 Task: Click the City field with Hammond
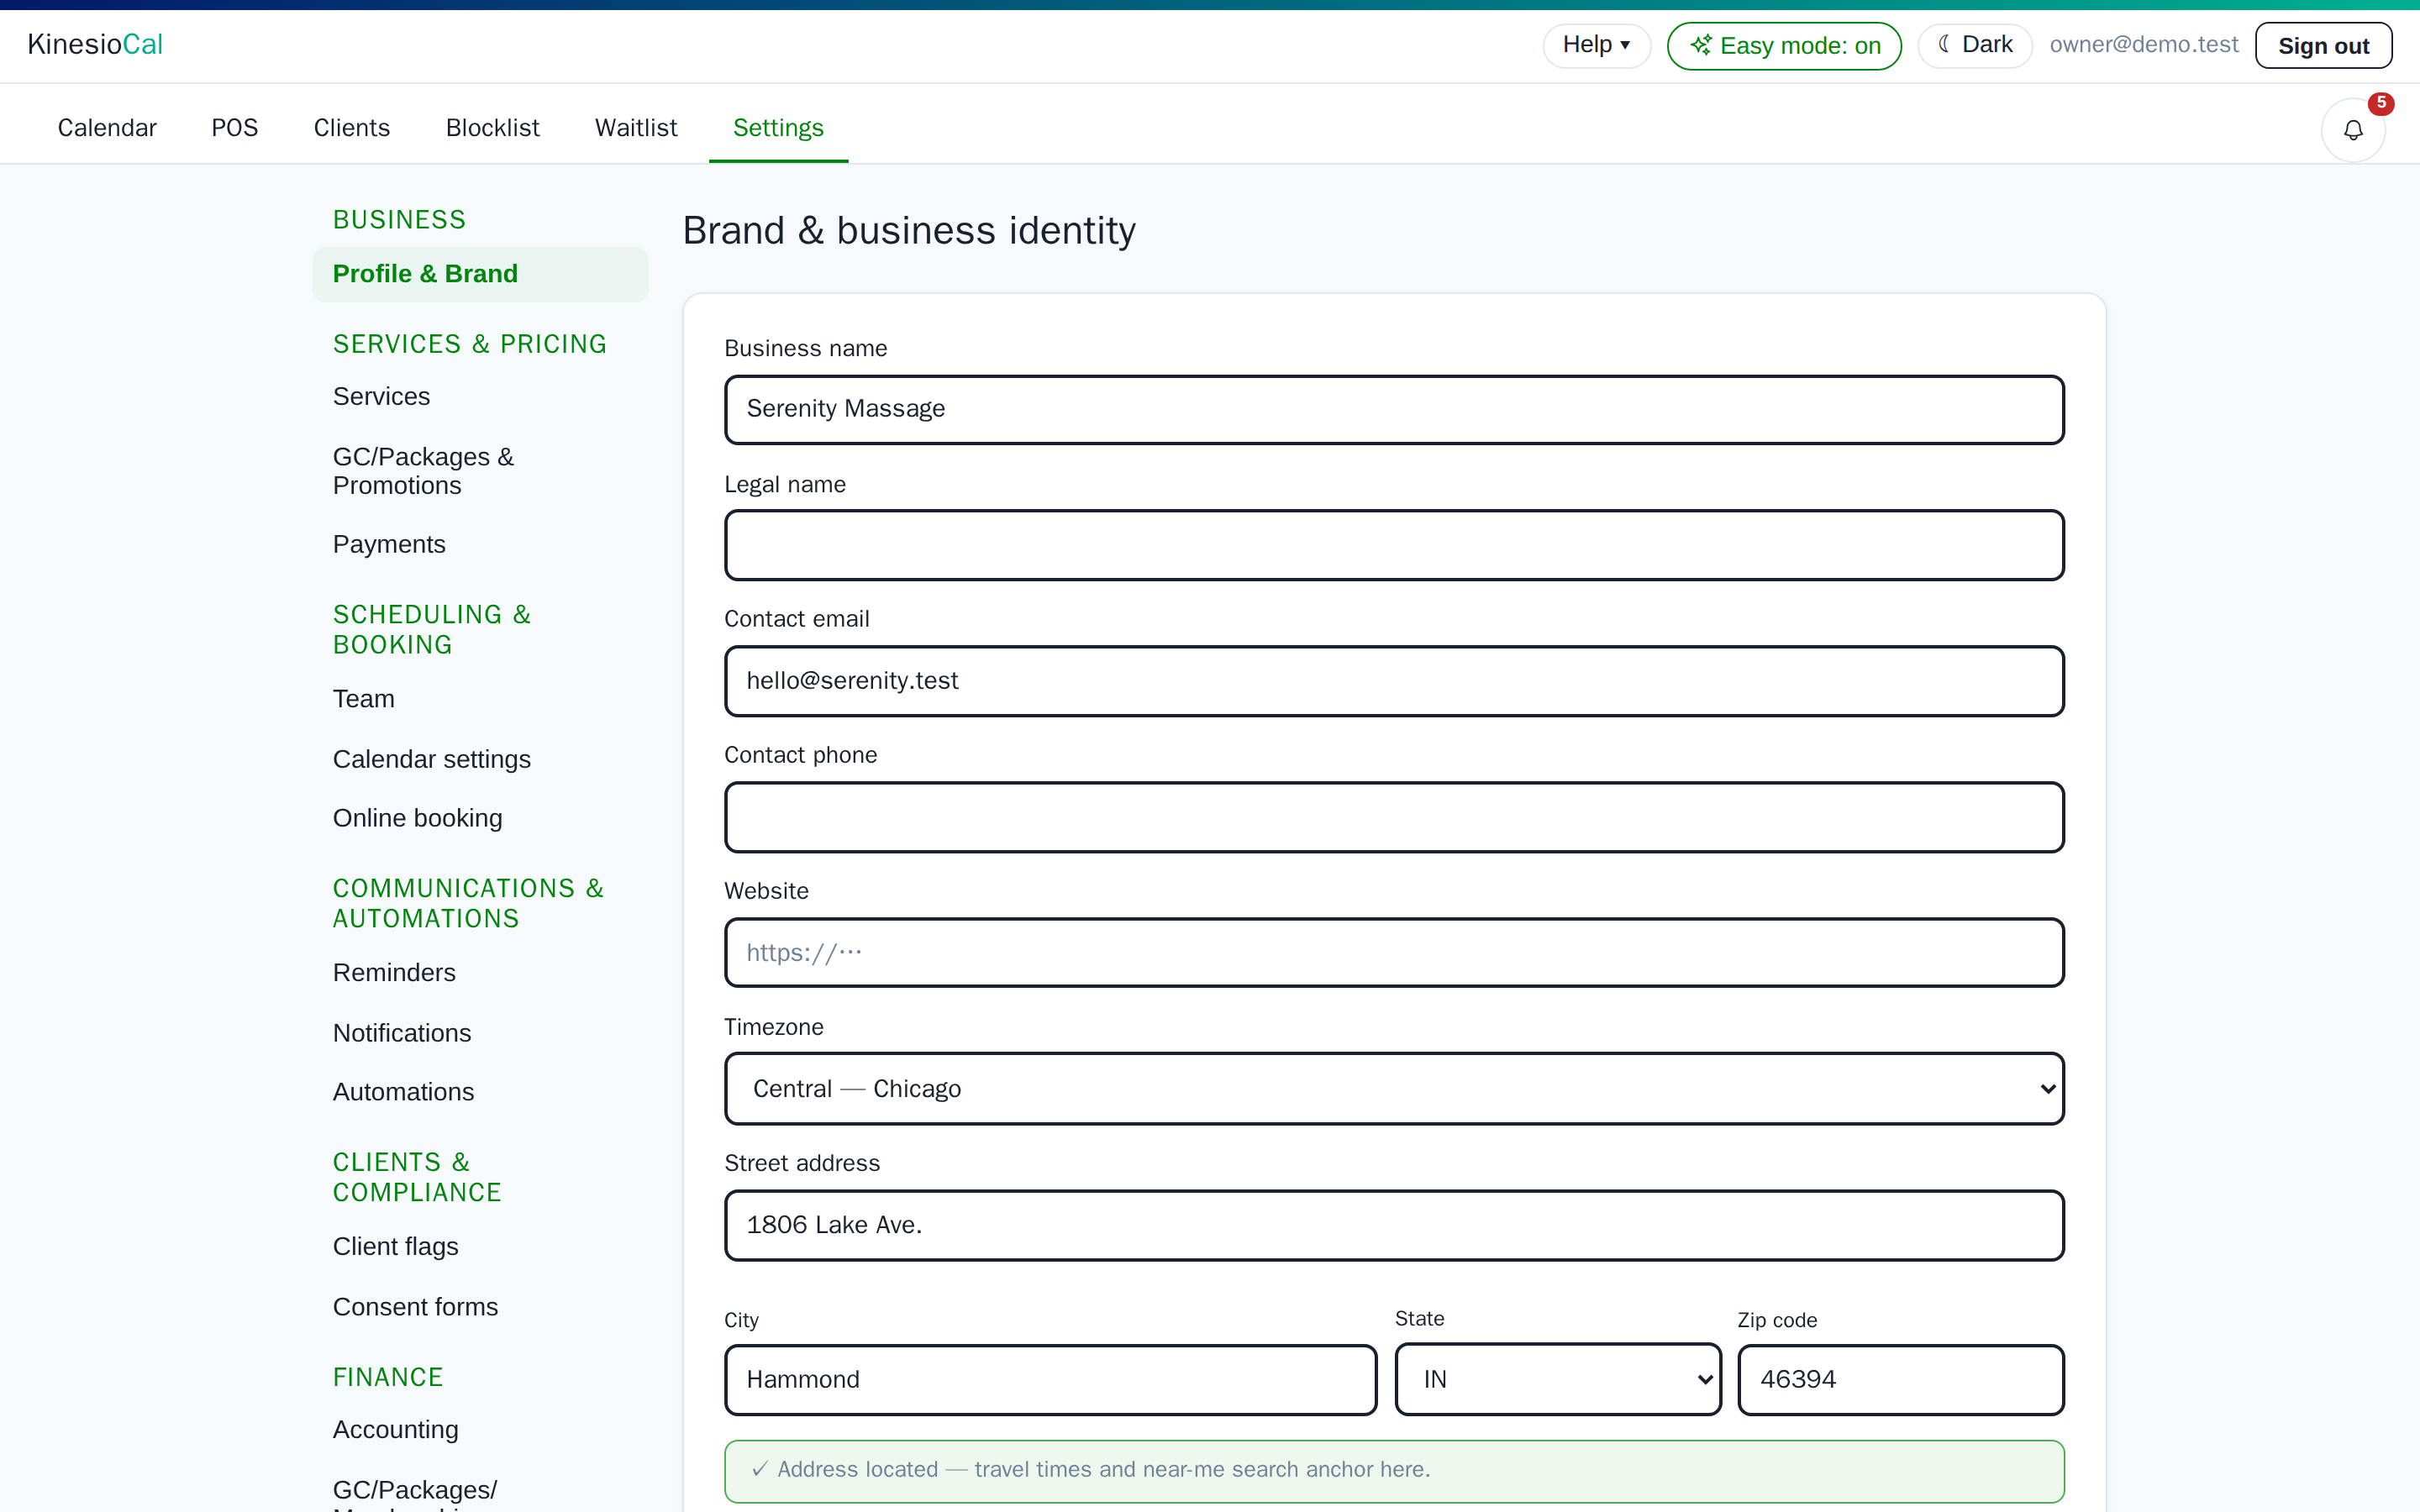coord(1050,1380)
